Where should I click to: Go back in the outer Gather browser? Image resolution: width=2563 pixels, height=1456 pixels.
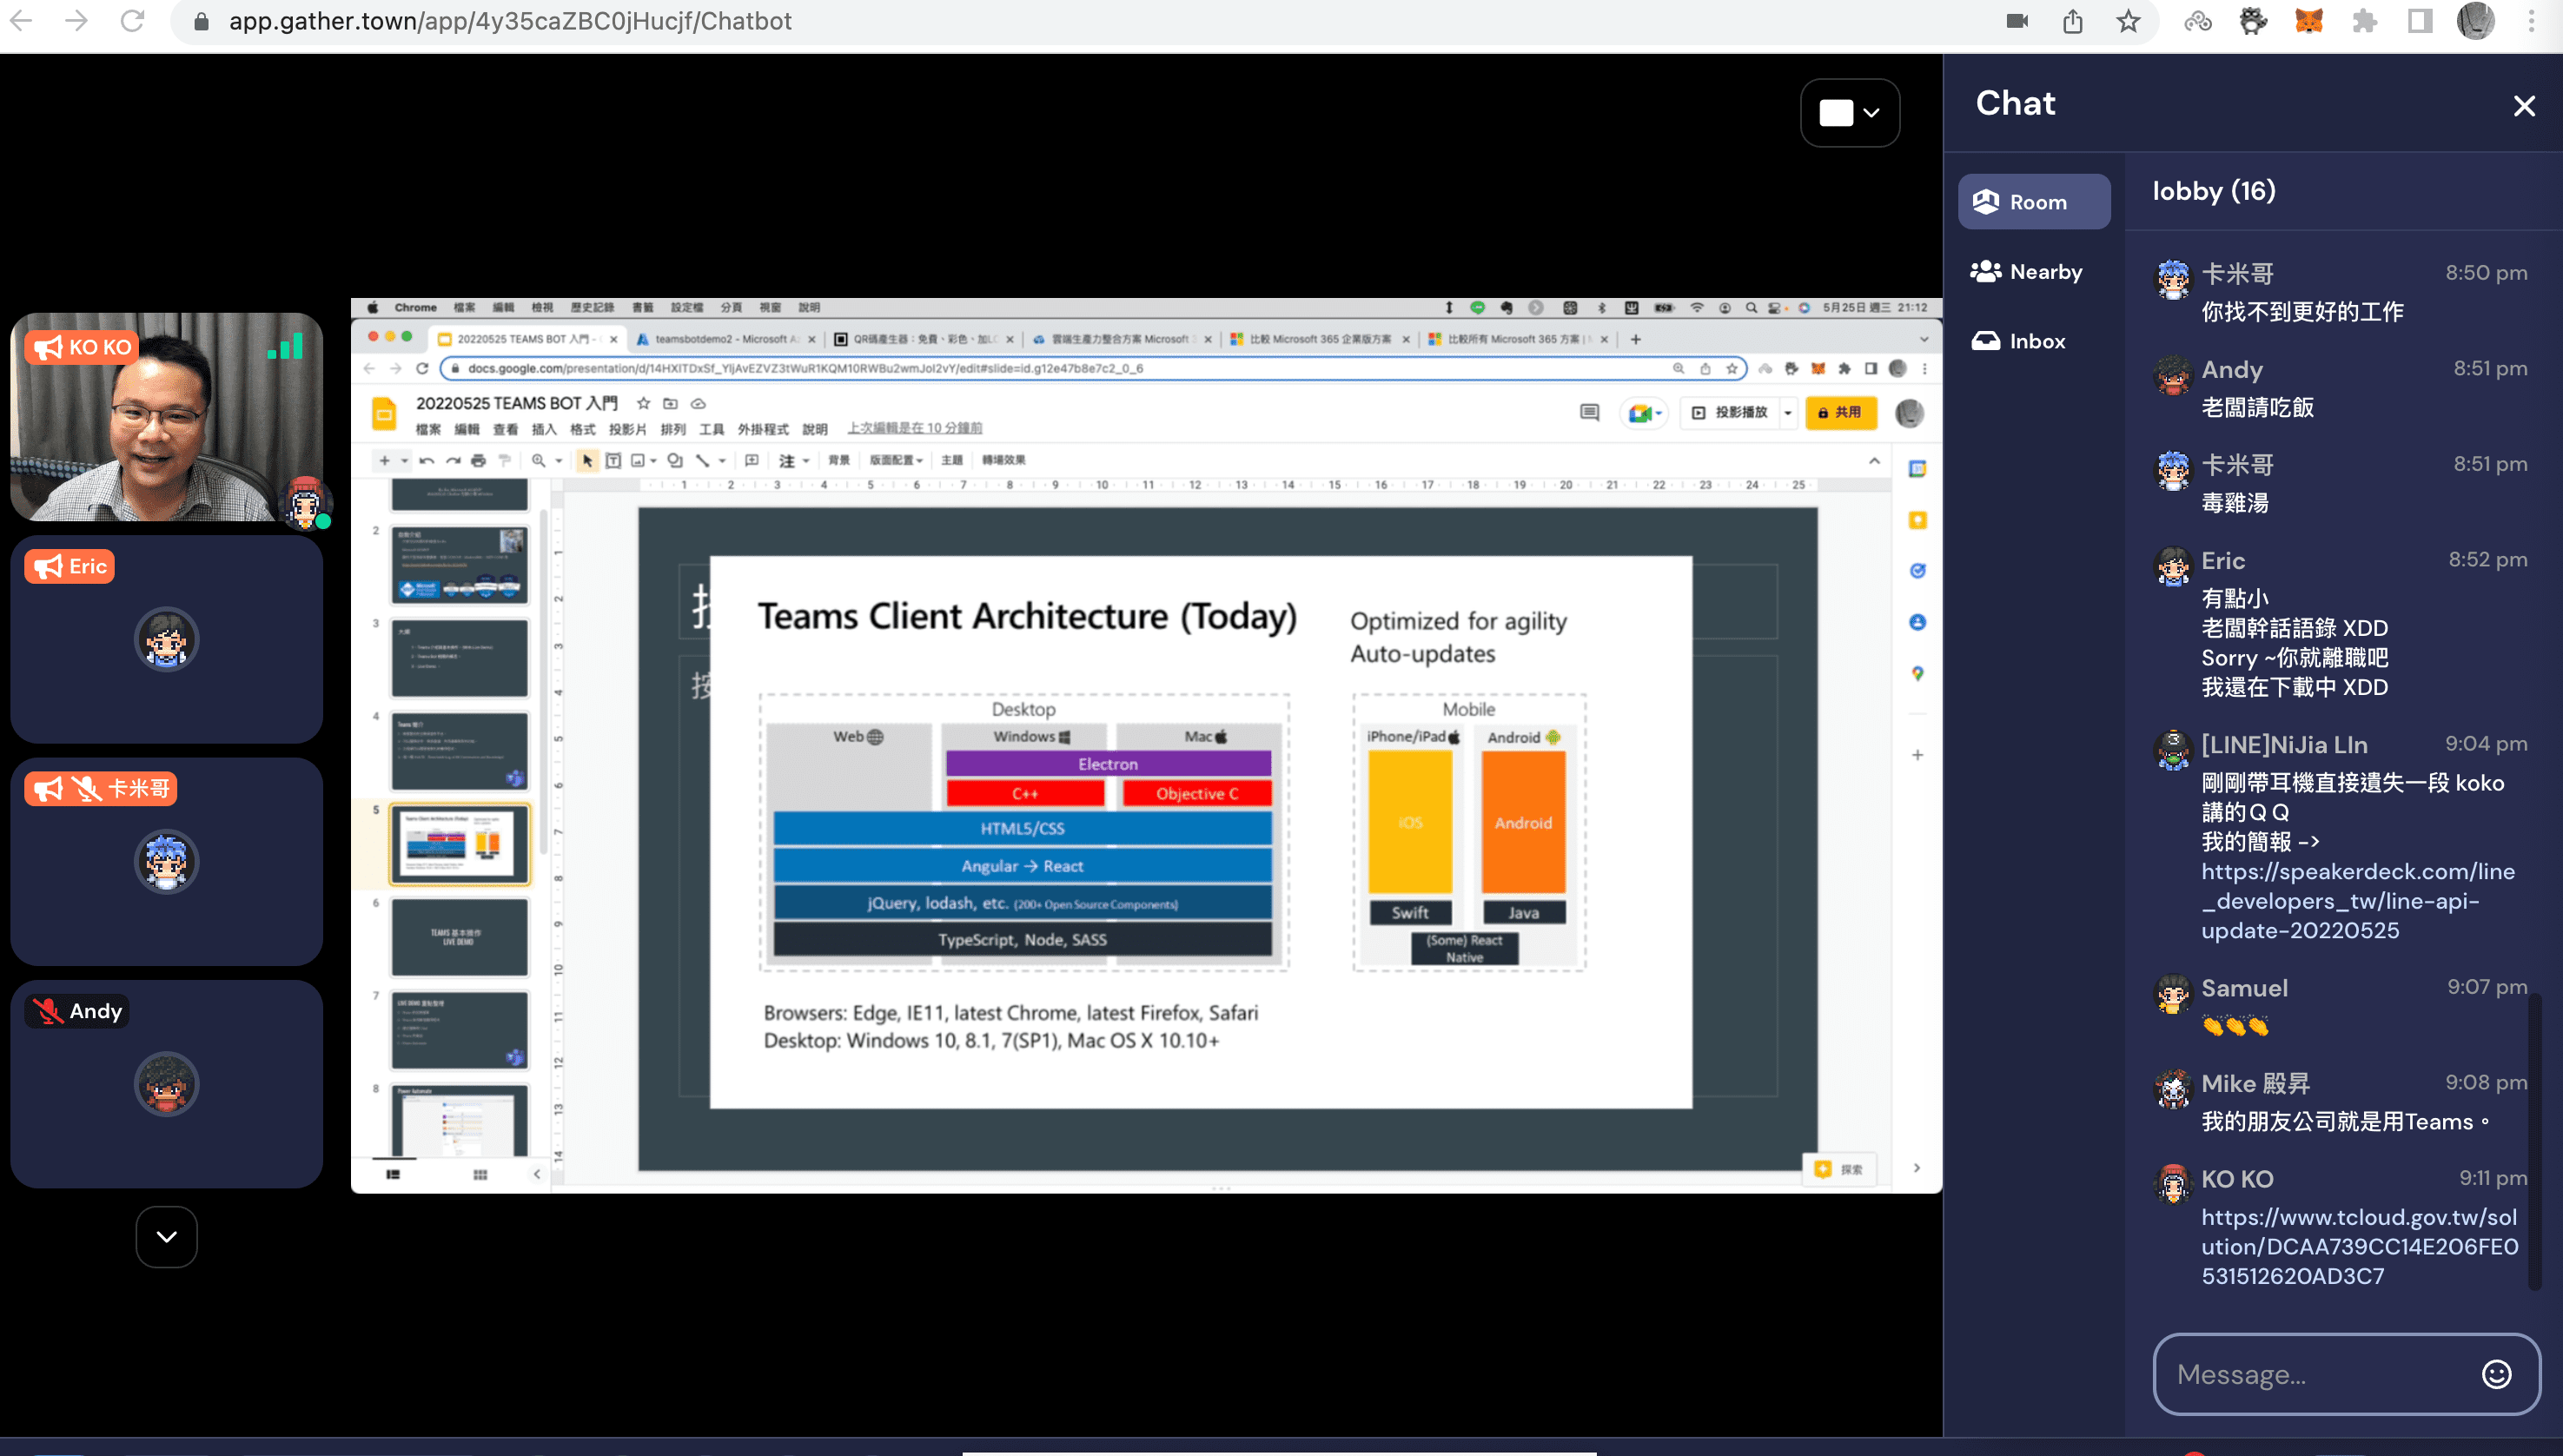click(x=21, y=21)
